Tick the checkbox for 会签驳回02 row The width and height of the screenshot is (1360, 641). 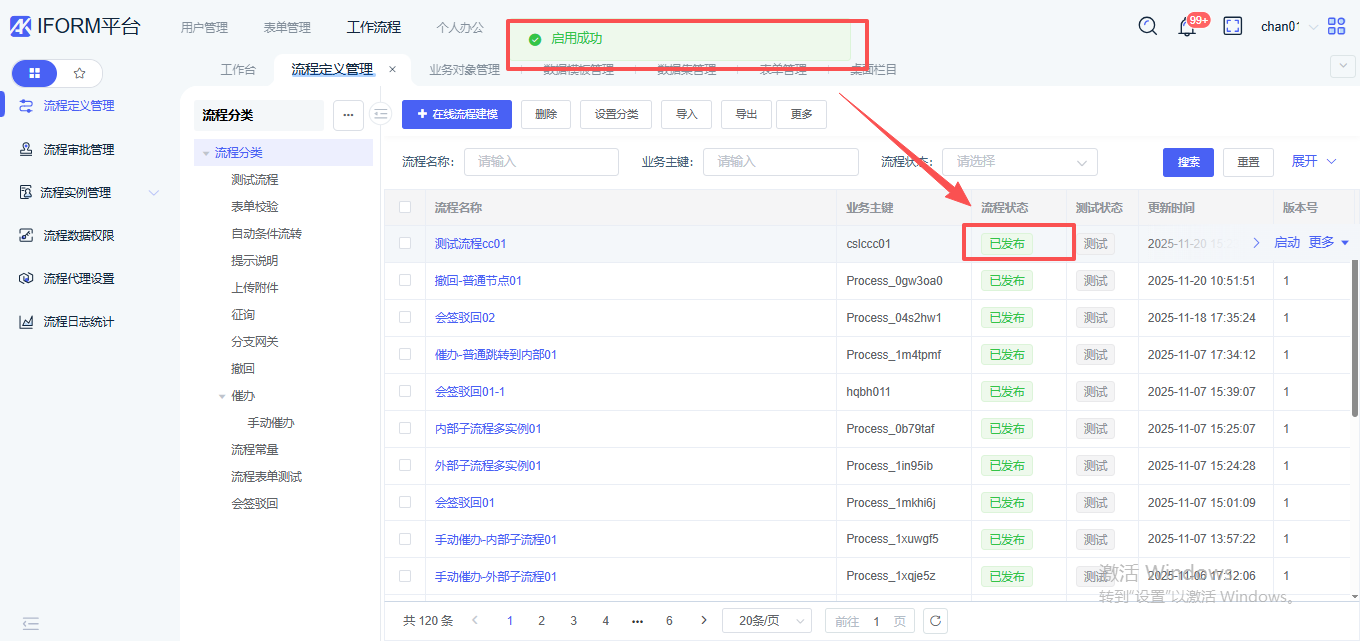(x=405, y=317)
